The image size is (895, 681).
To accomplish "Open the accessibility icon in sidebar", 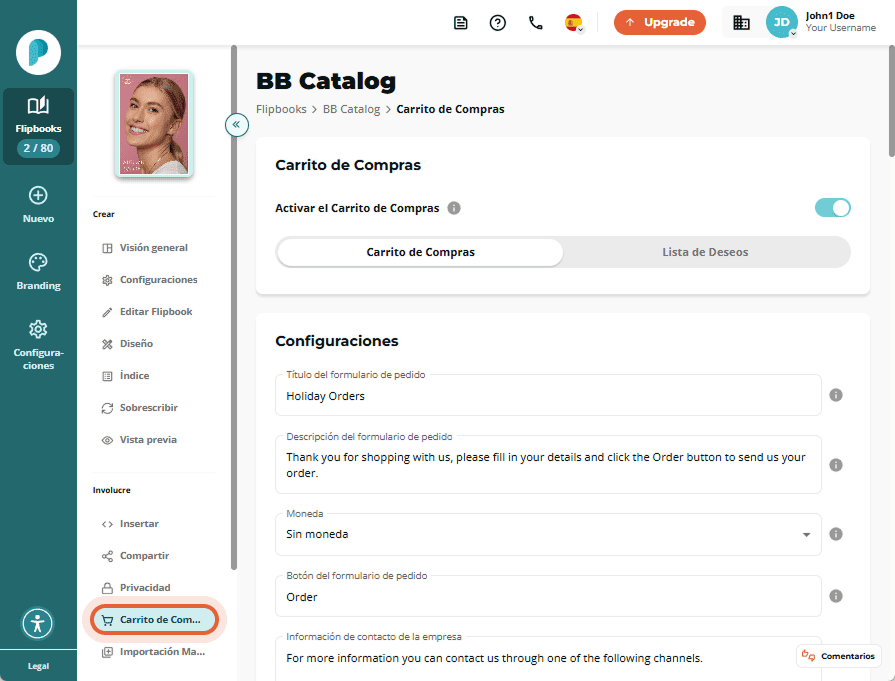I will coord(38,623).
